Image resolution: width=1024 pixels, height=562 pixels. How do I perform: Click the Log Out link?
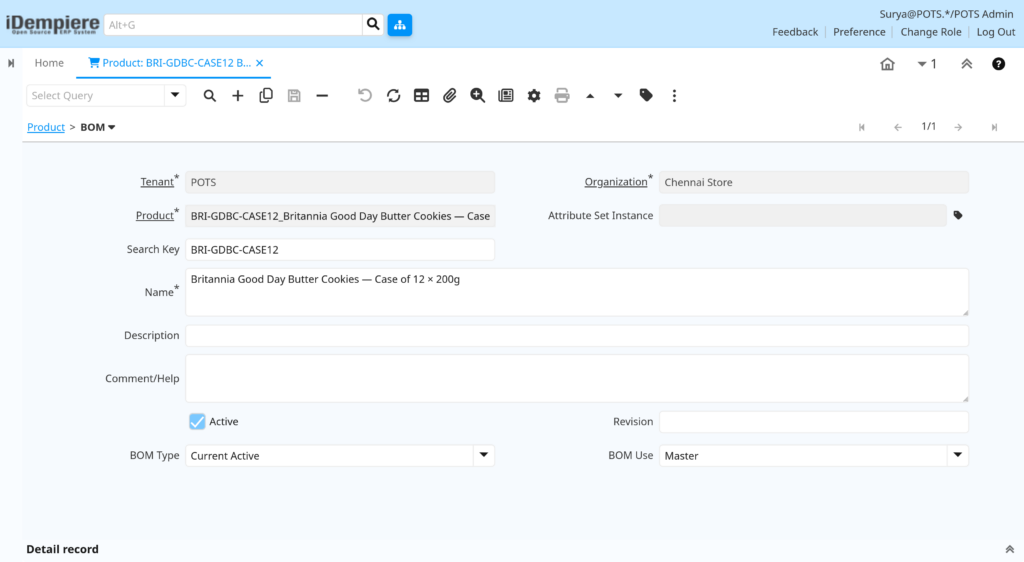coord(996,32)
